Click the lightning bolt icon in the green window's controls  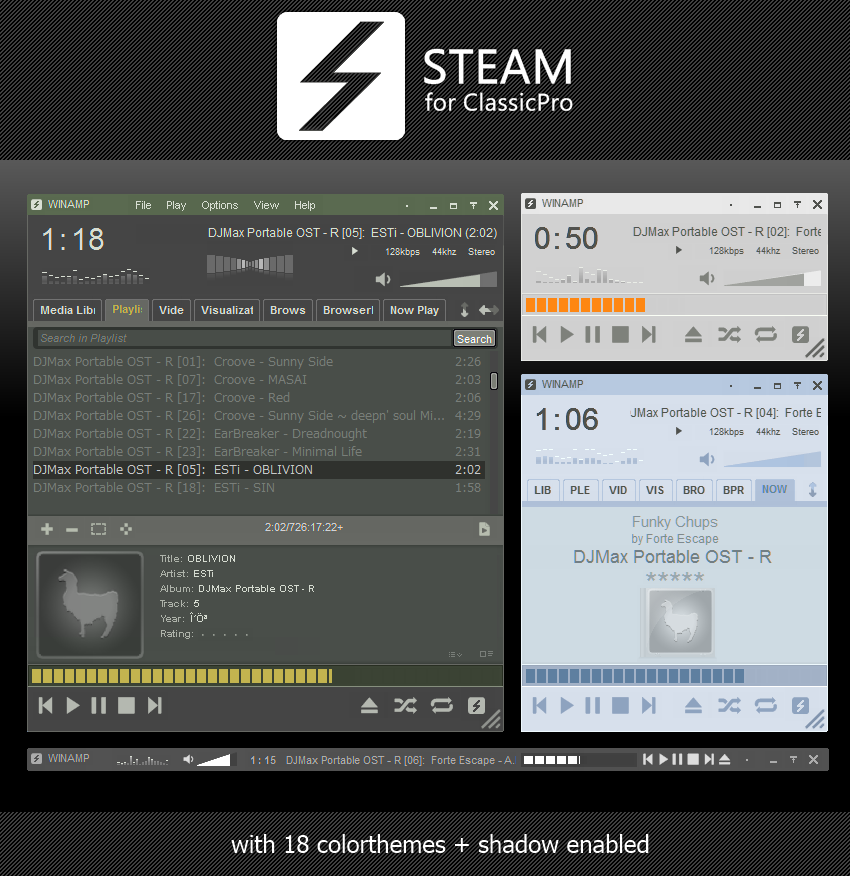476,706
